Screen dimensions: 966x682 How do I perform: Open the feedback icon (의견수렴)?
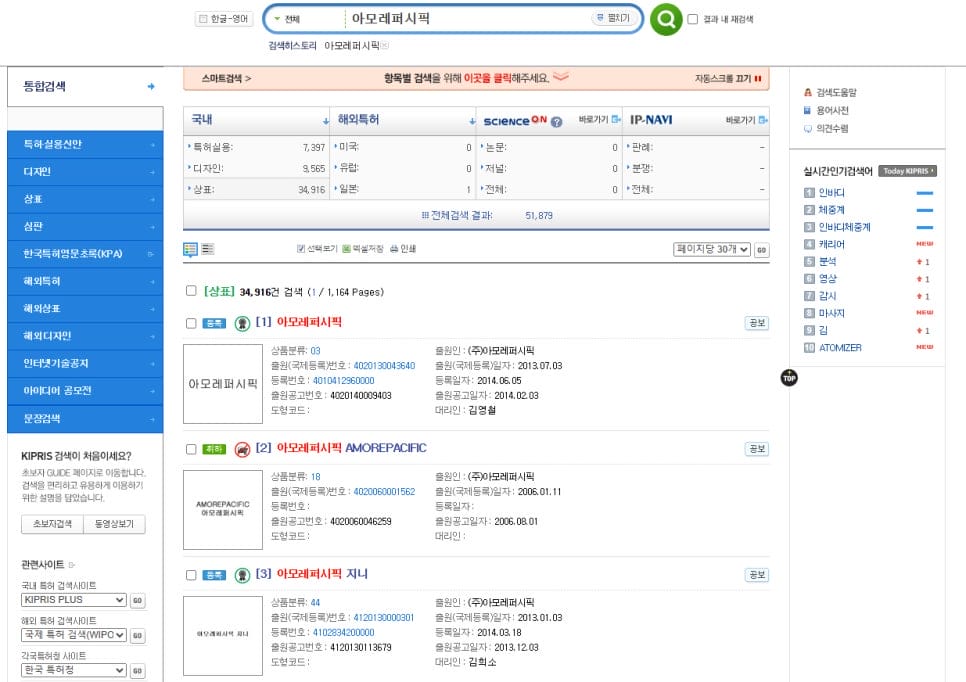click(808, 128)
